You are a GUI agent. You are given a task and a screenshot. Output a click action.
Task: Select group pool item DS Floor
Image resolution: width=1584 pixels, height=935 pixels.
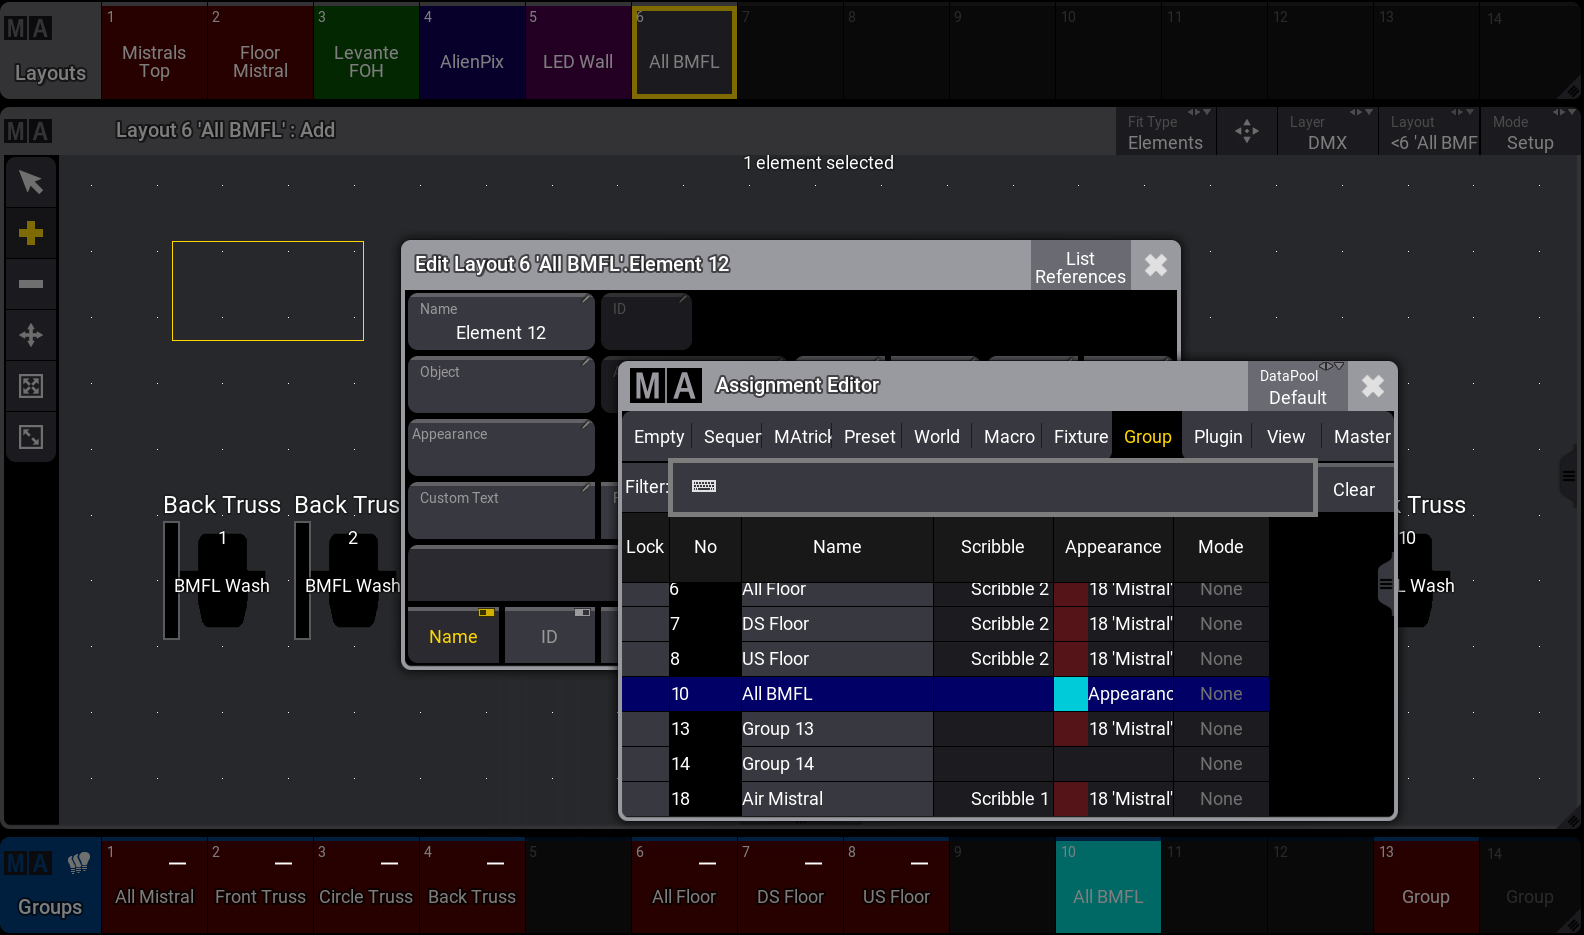[790, 886]
